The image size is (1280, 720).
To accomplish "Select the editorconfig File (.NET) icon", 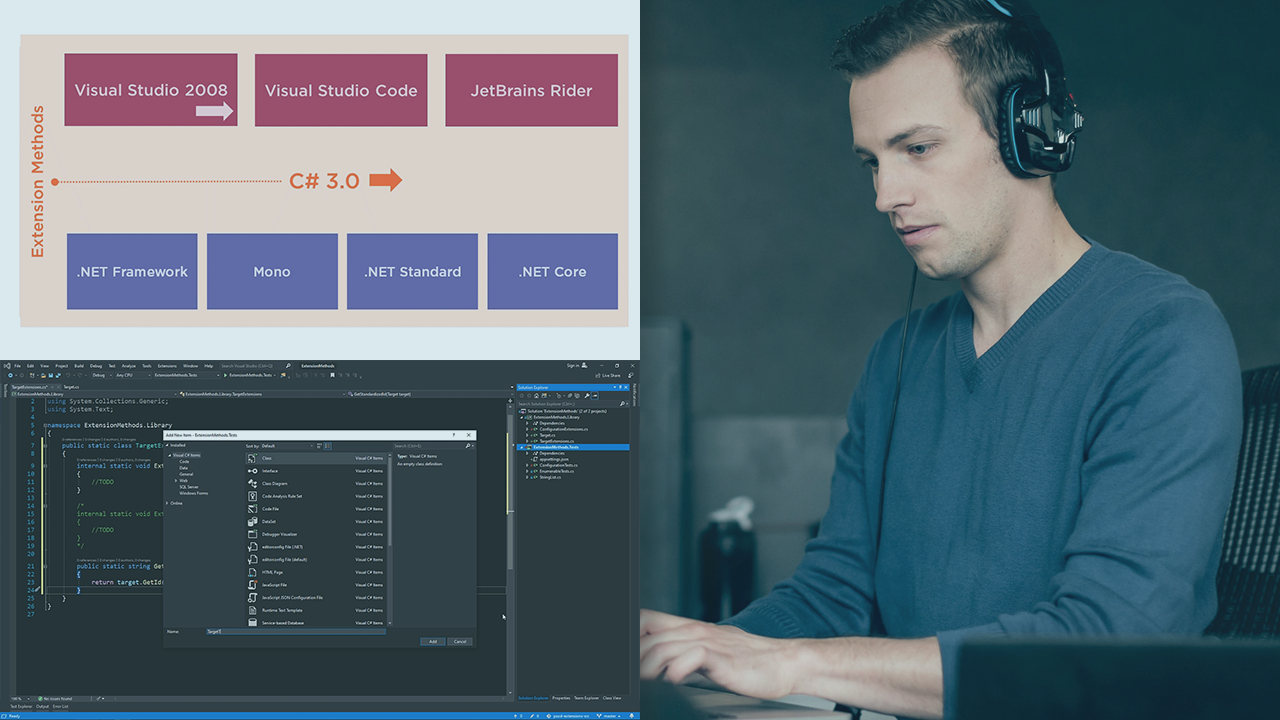I will tap(252, 547).
